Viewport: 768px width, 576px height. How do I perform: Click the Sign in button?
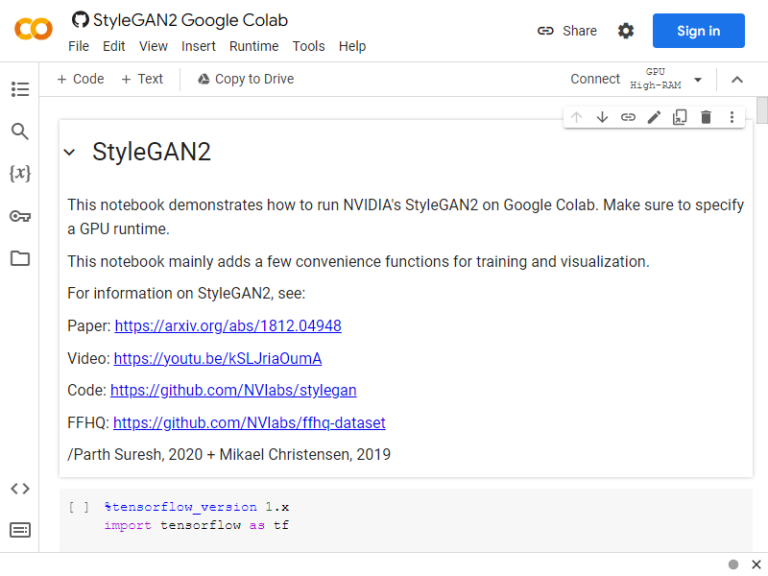pos(698,31)
